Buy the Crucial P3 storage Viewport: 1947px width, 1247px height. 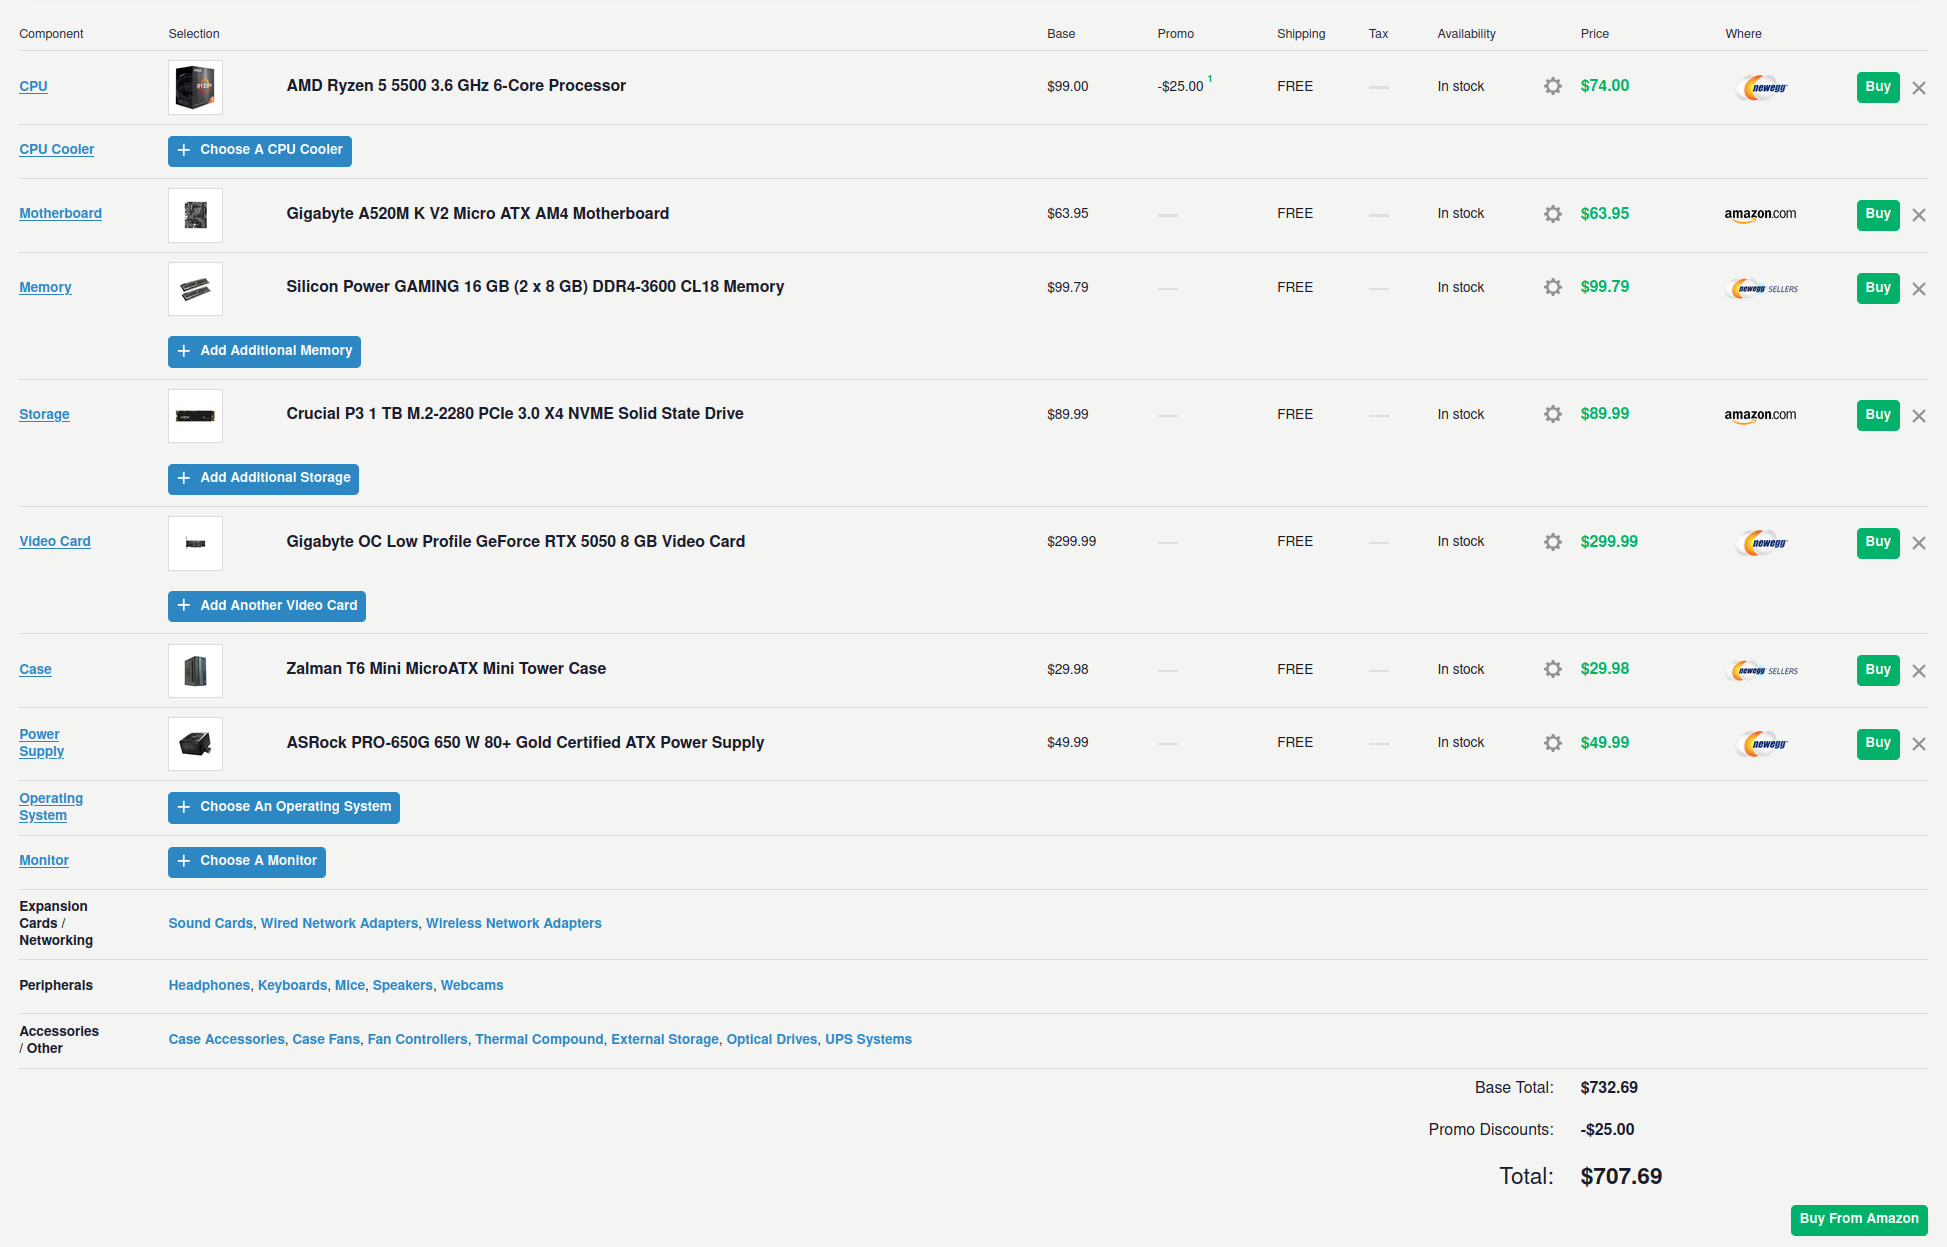pos(1878,415)
